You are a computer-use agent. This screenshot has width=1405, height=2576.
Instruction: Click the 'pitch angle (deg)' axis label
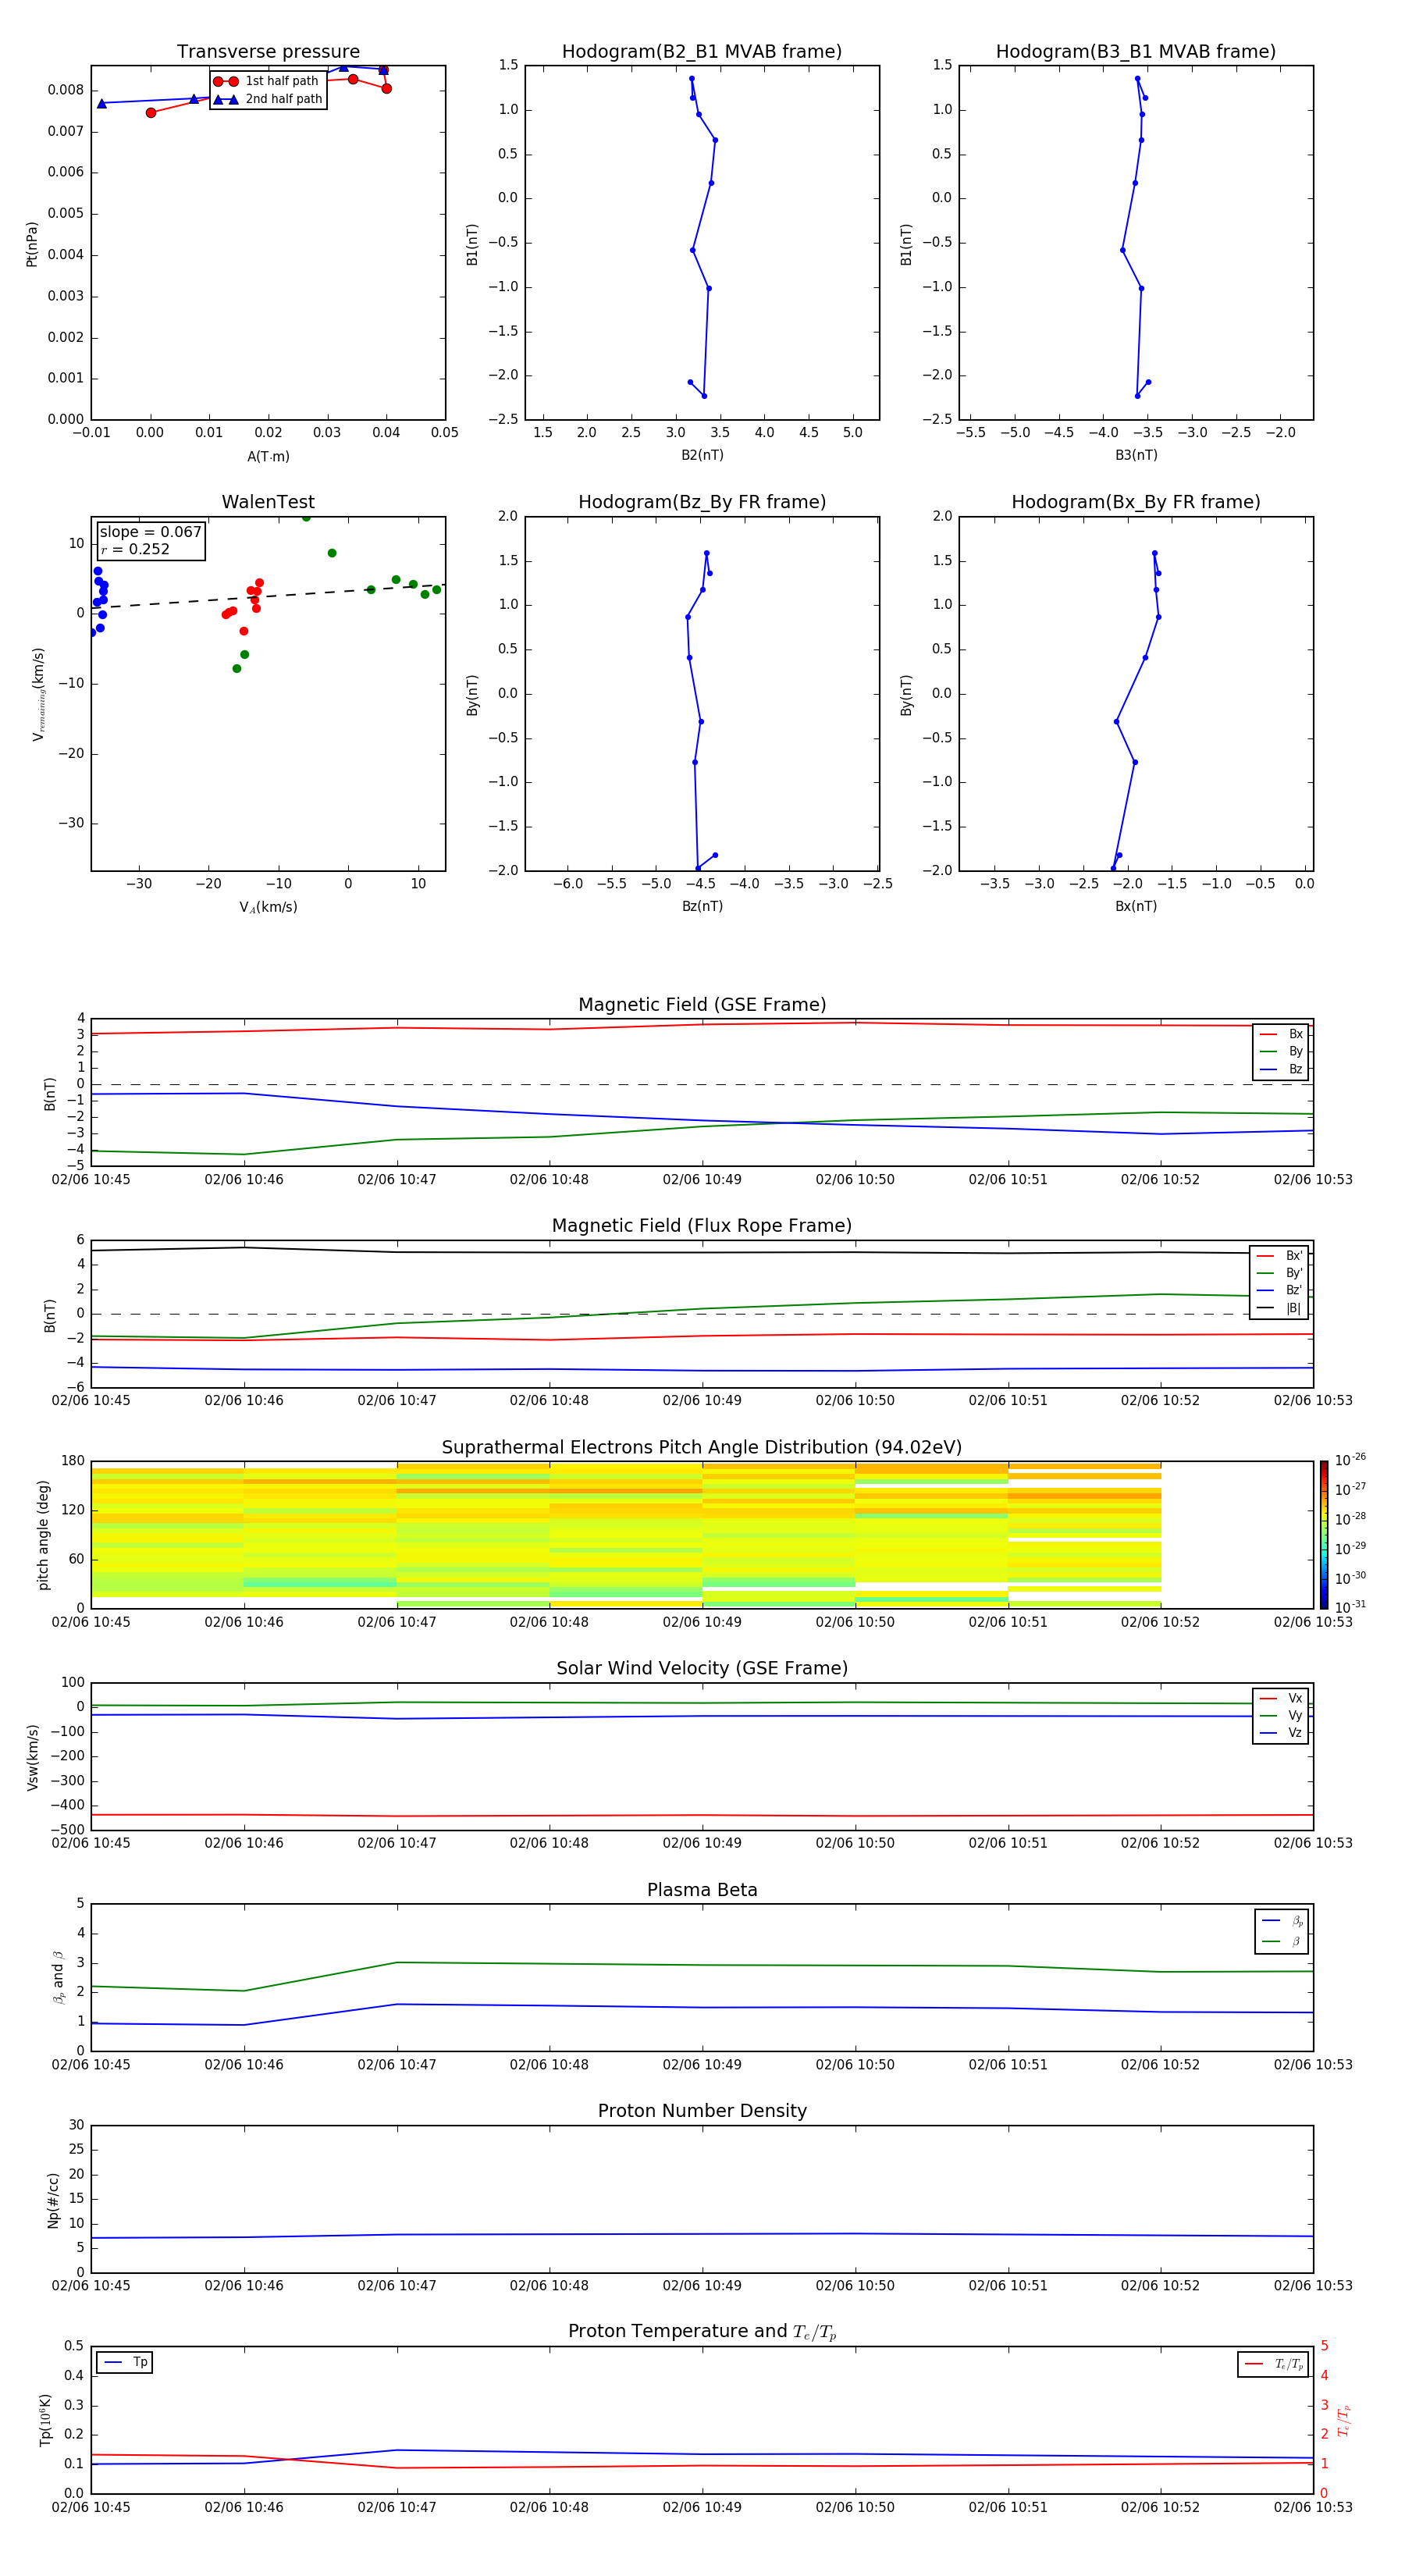pos(43,1535)
